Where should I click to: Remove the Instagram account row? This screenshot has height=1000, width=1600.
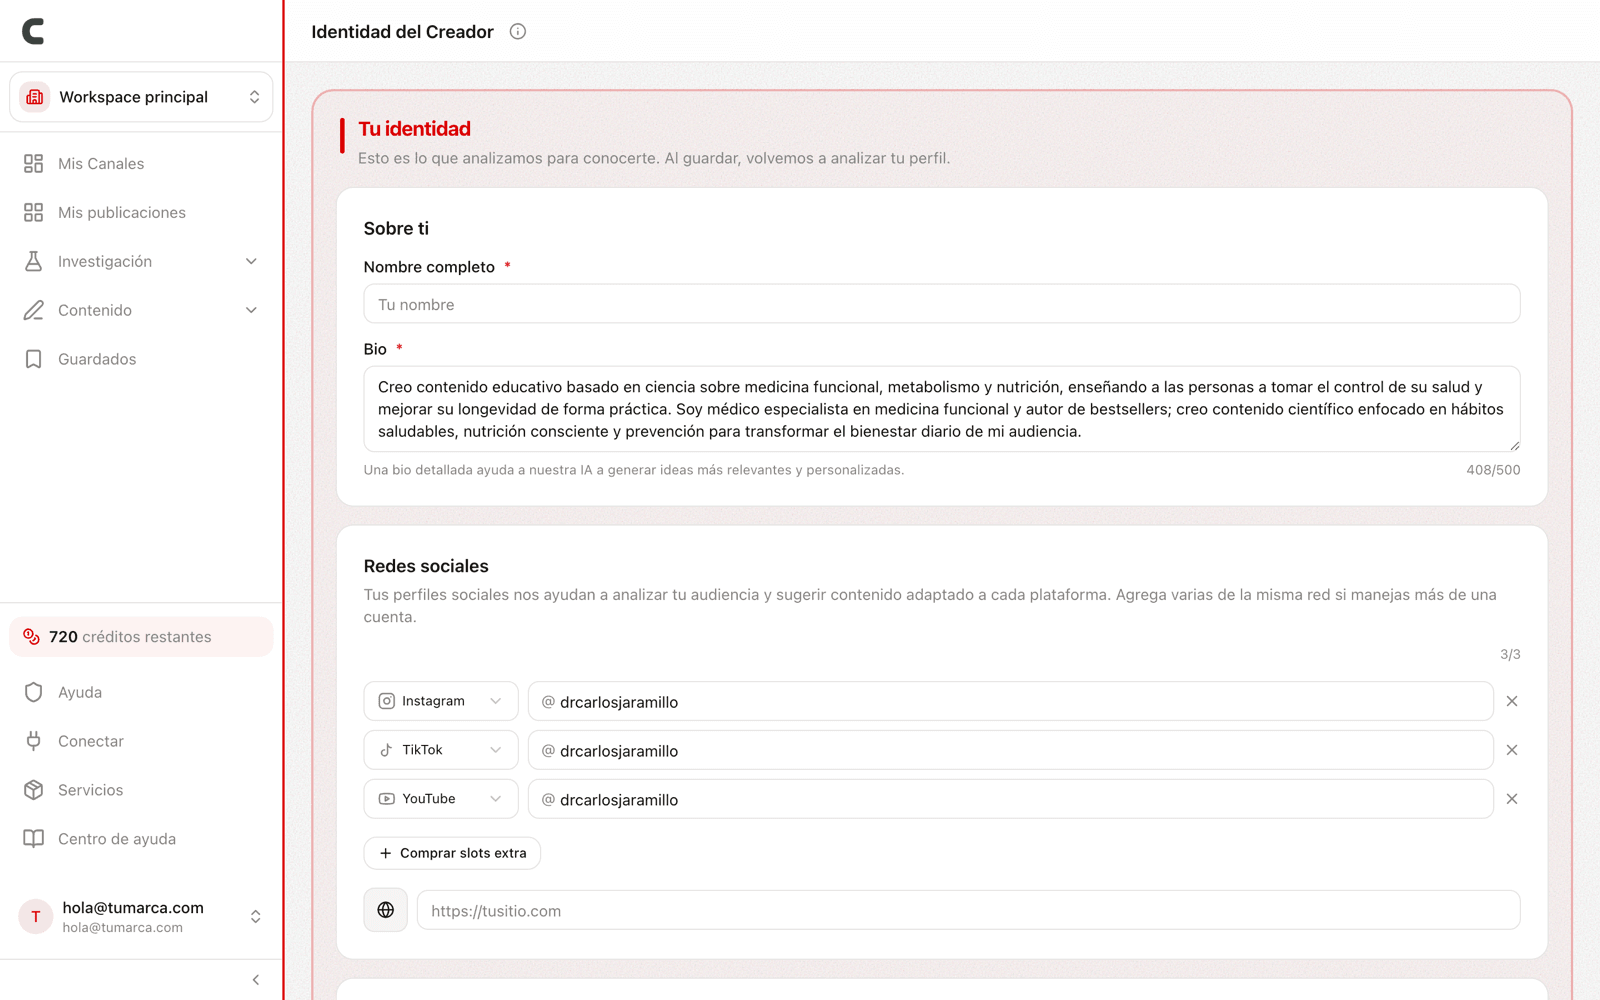[1512, 701]
